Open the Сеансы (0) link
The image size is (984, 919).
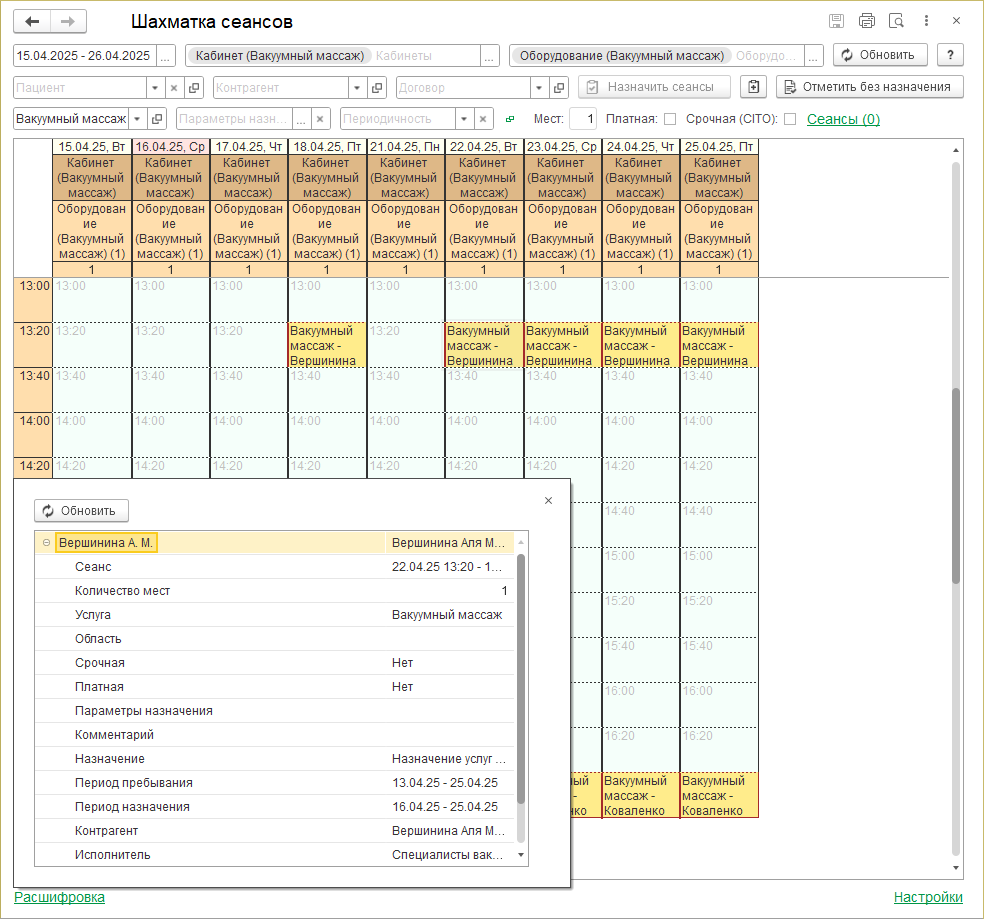coord(843,119)
